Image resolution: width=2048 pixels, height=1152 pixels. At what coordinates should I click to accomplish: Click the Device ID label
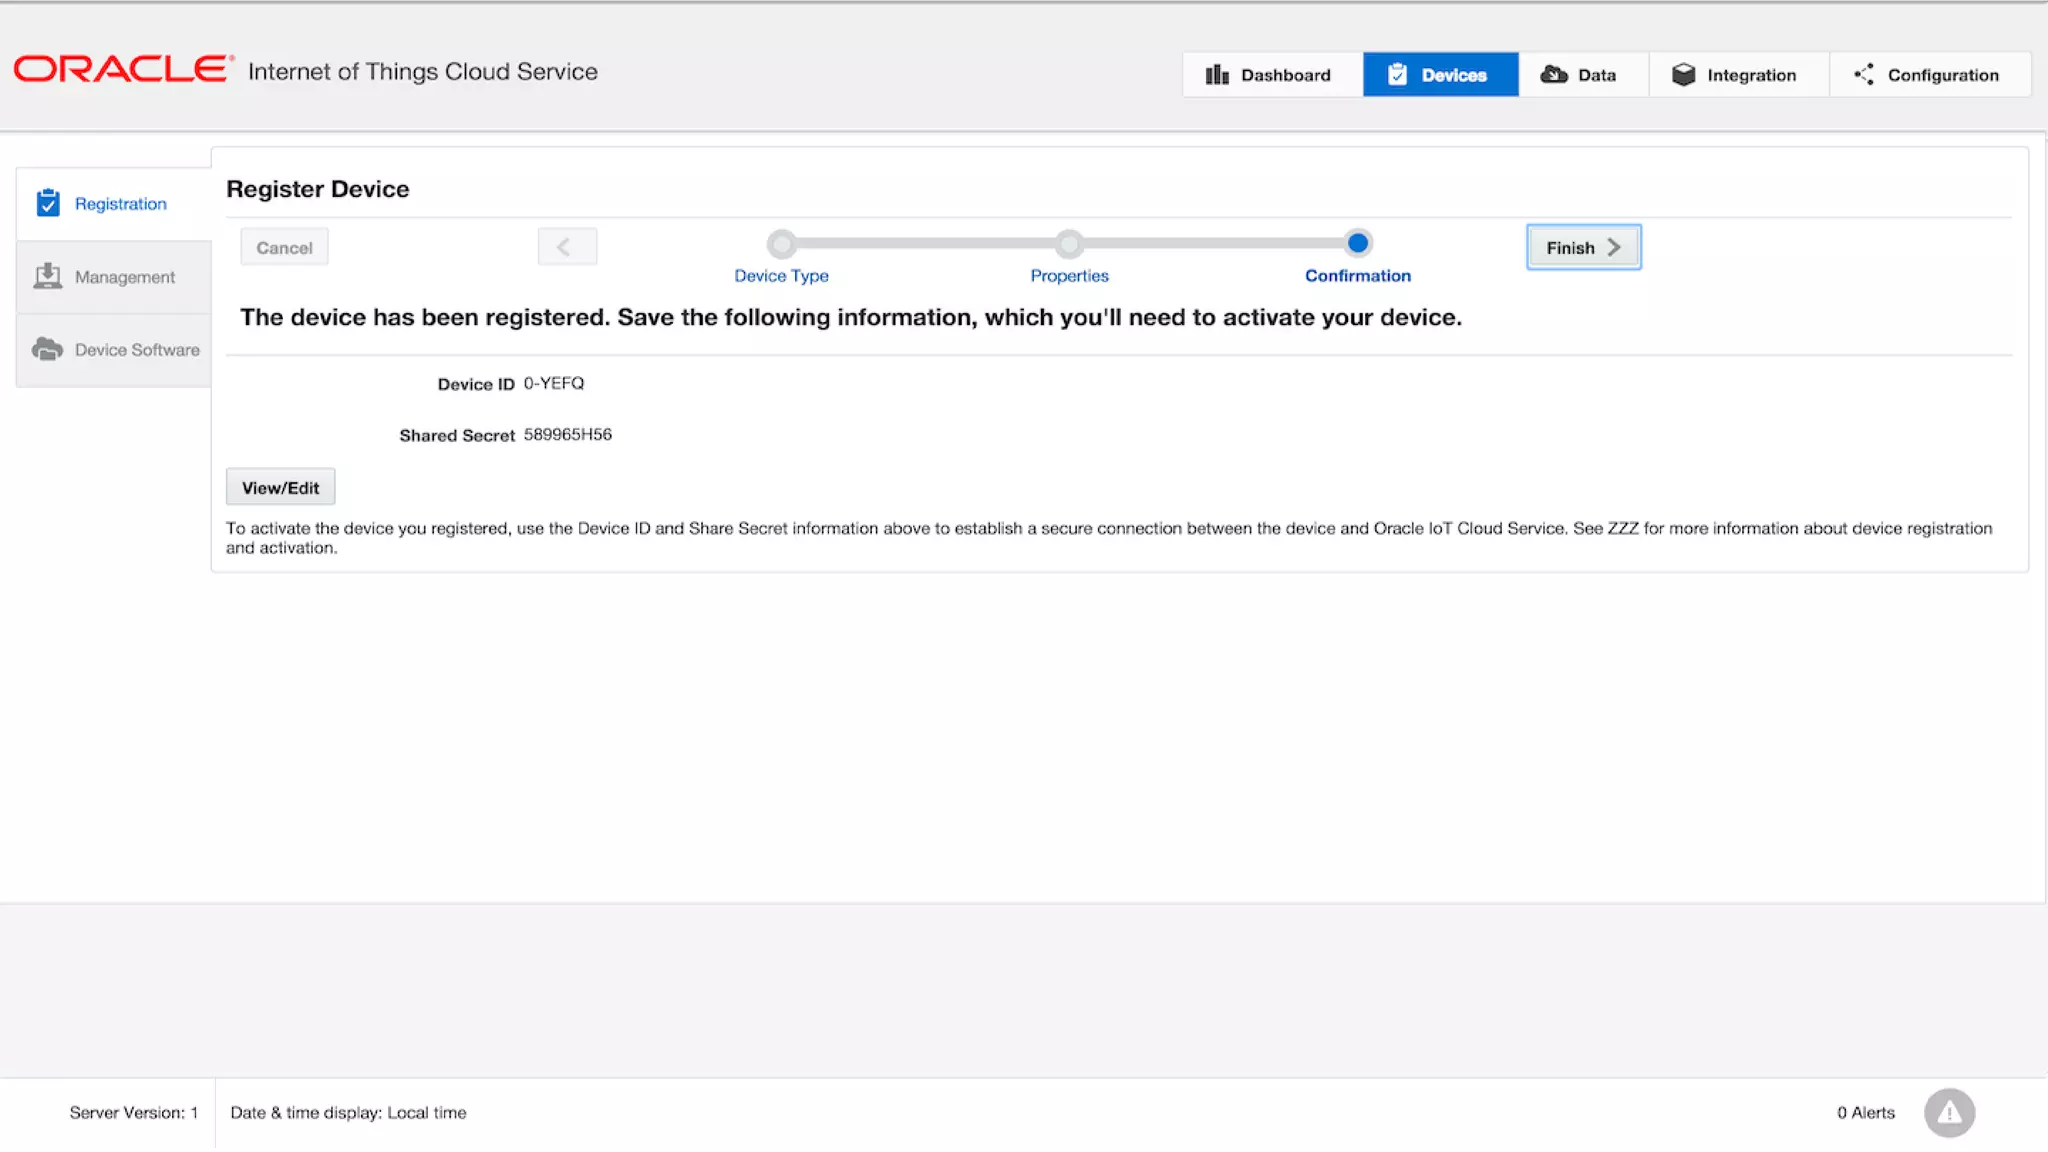click(x=476, y=384)
